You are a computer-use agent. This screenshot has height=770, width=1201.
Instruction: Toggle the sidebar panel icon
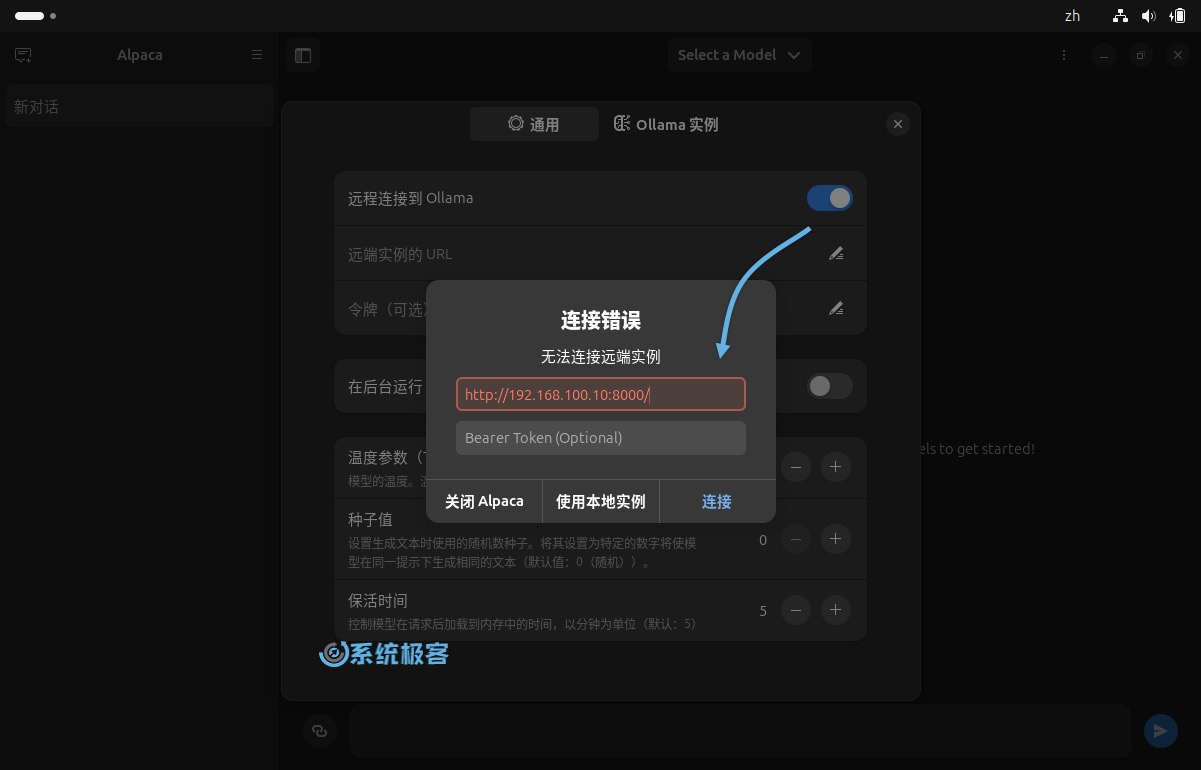point(303,55)
